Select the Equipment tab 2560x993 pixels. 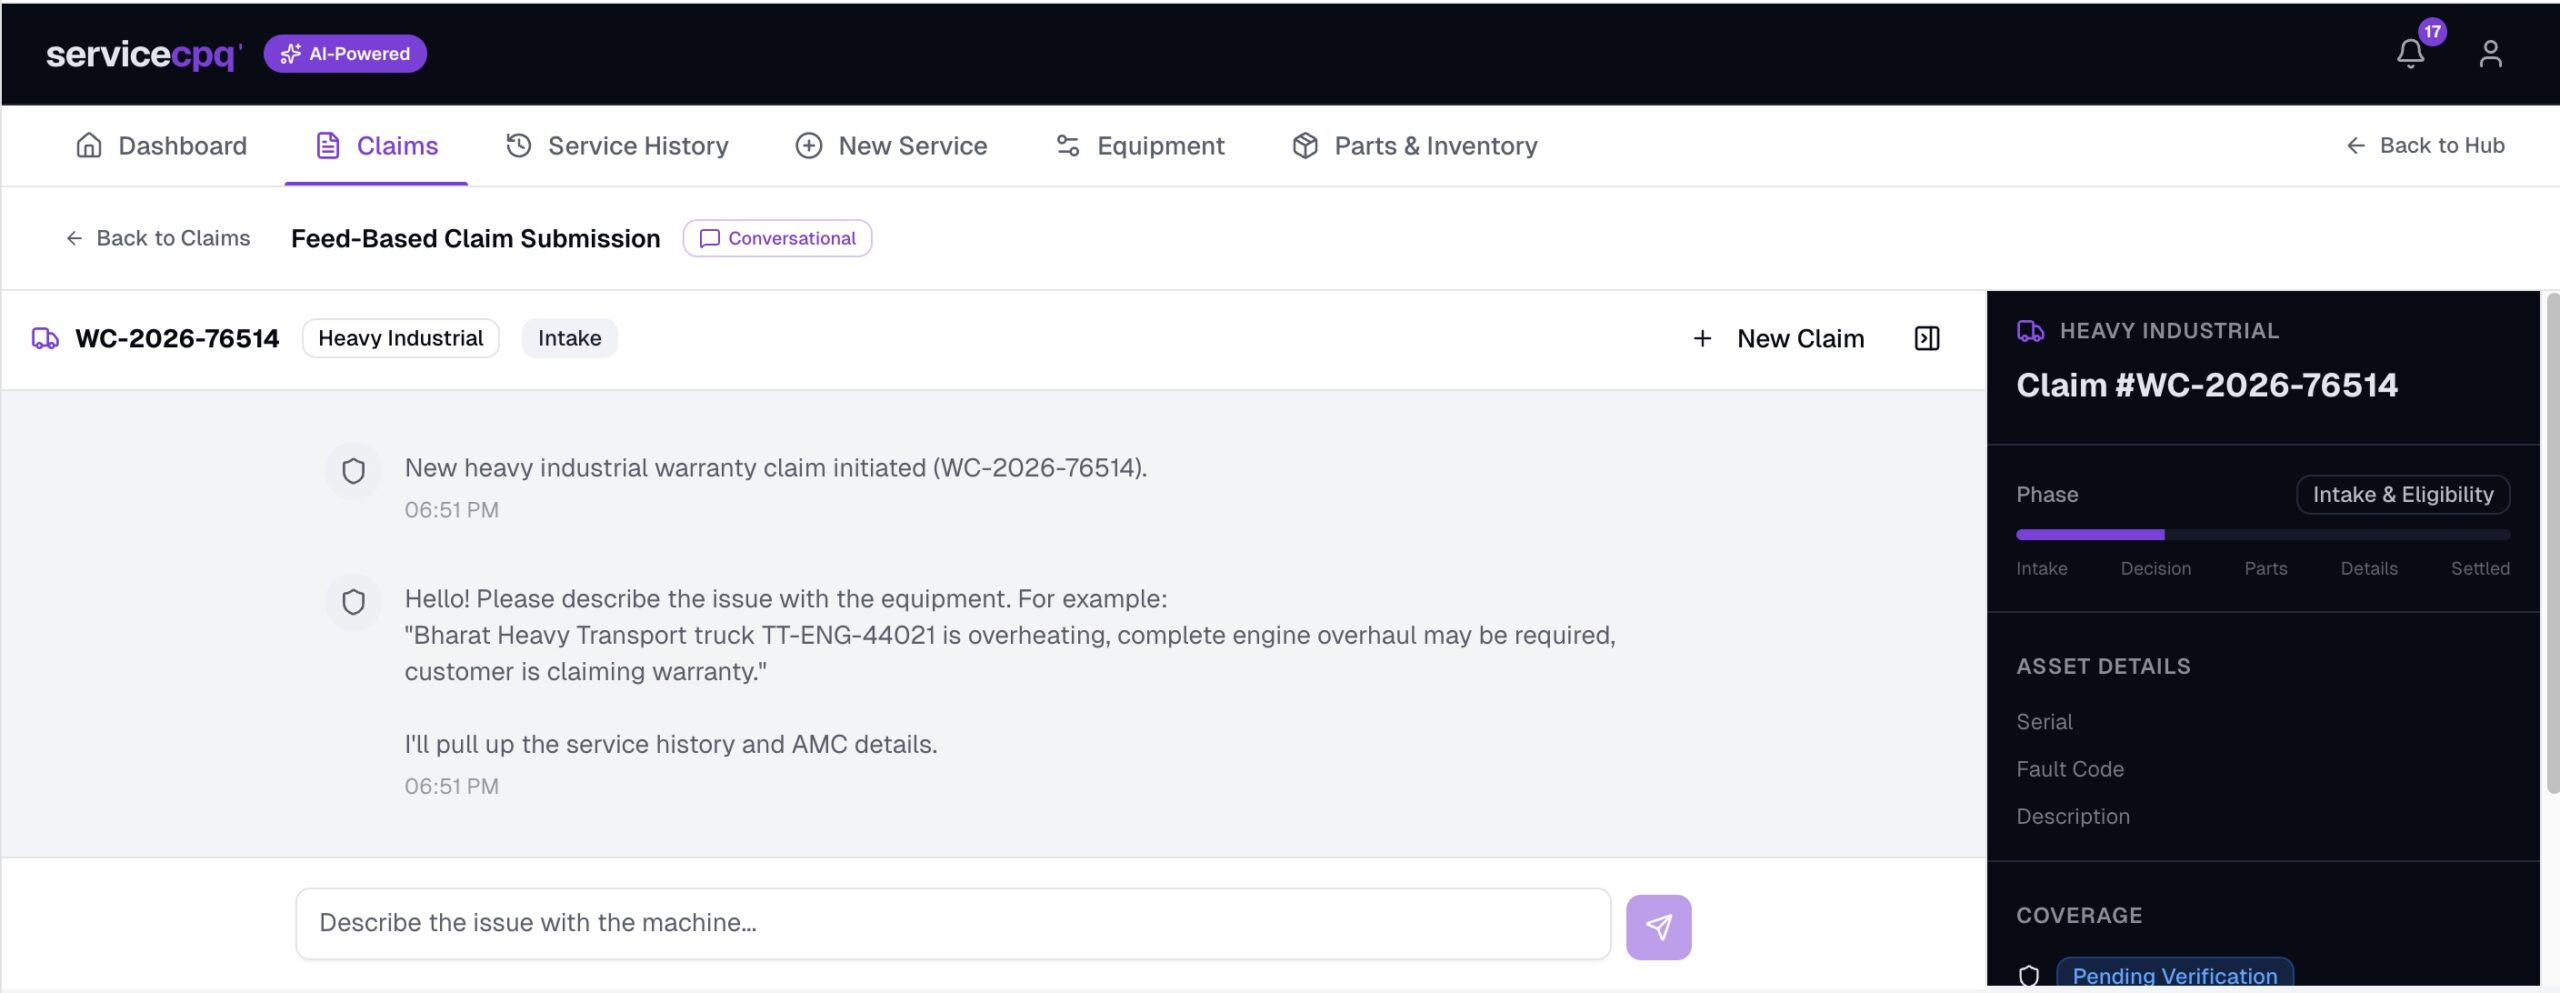pyautogui.click(x=1160, y=145)
